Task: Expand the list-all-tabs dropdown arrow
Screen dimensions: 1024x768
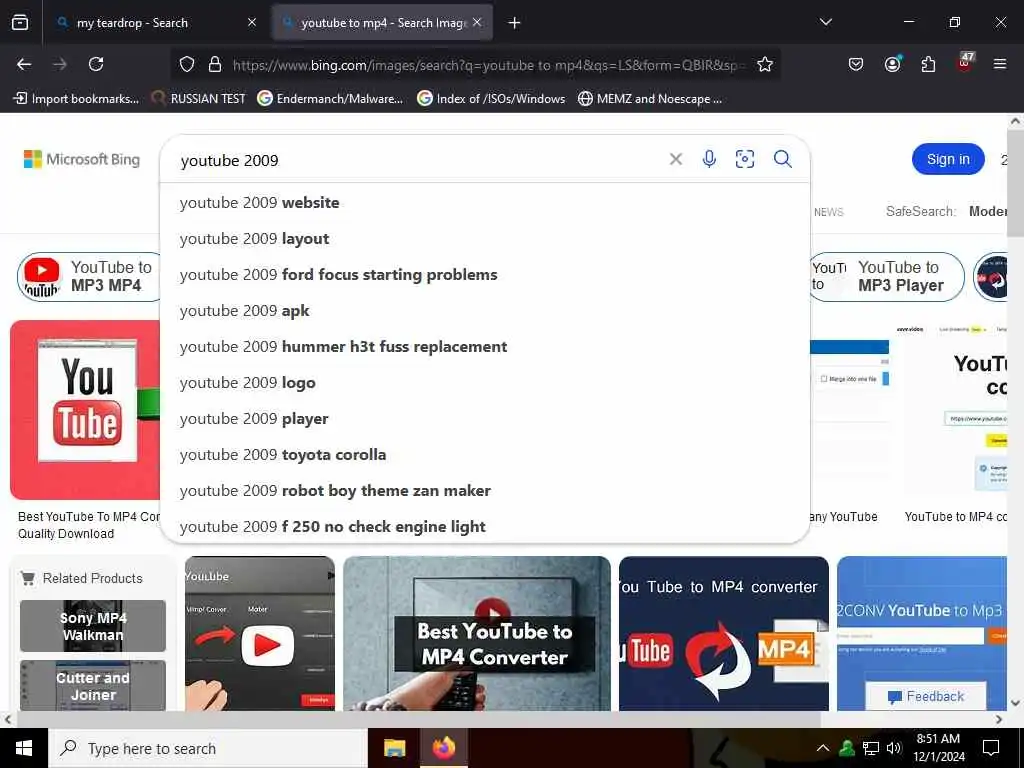Action: (825, 22)
